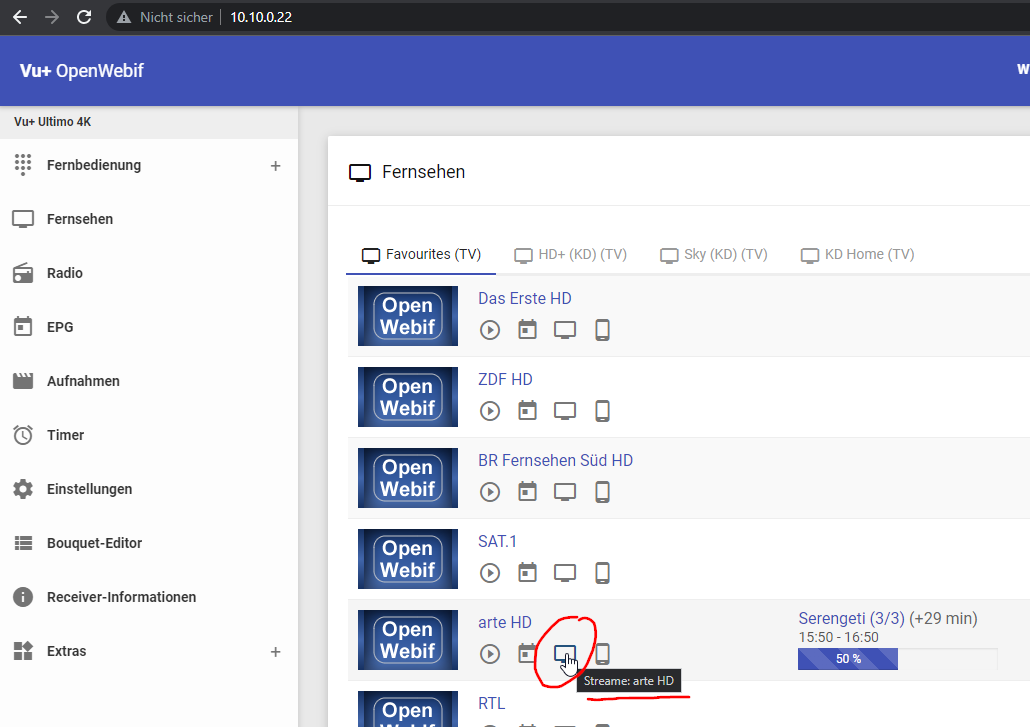This screenshot has width=1030, height=727.
Task: Zap to ZDF HD via play icon
Action: coord(490,411)
